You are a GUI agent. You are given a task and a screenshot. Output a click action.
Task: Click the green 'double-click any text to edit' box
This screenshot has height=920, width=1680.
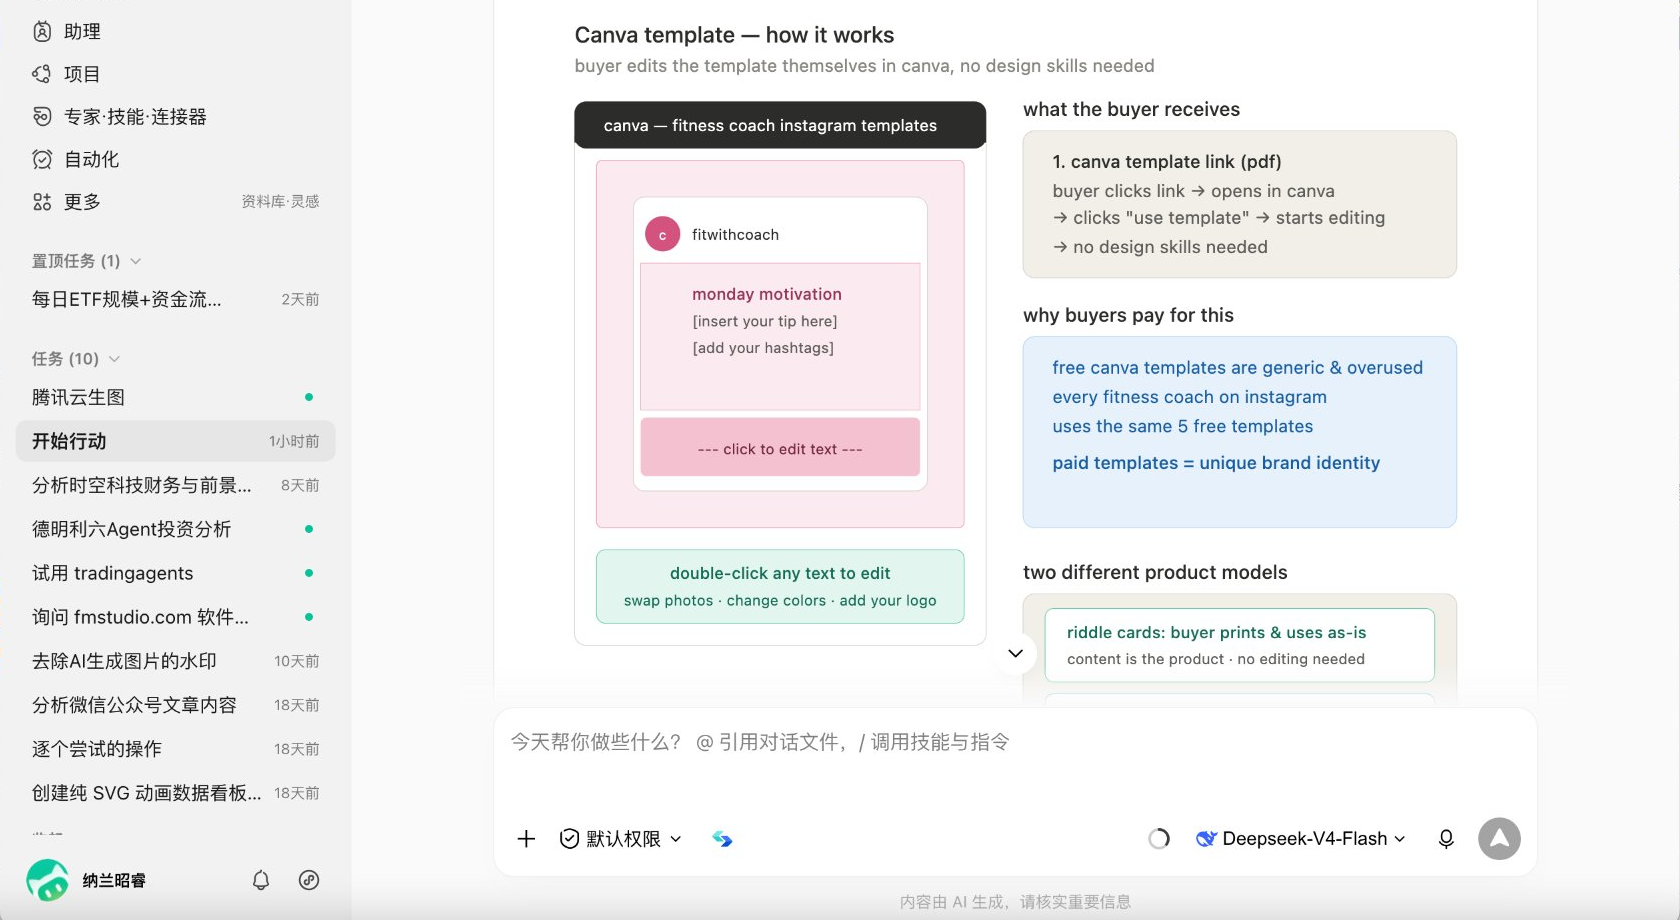pos(780,586)
